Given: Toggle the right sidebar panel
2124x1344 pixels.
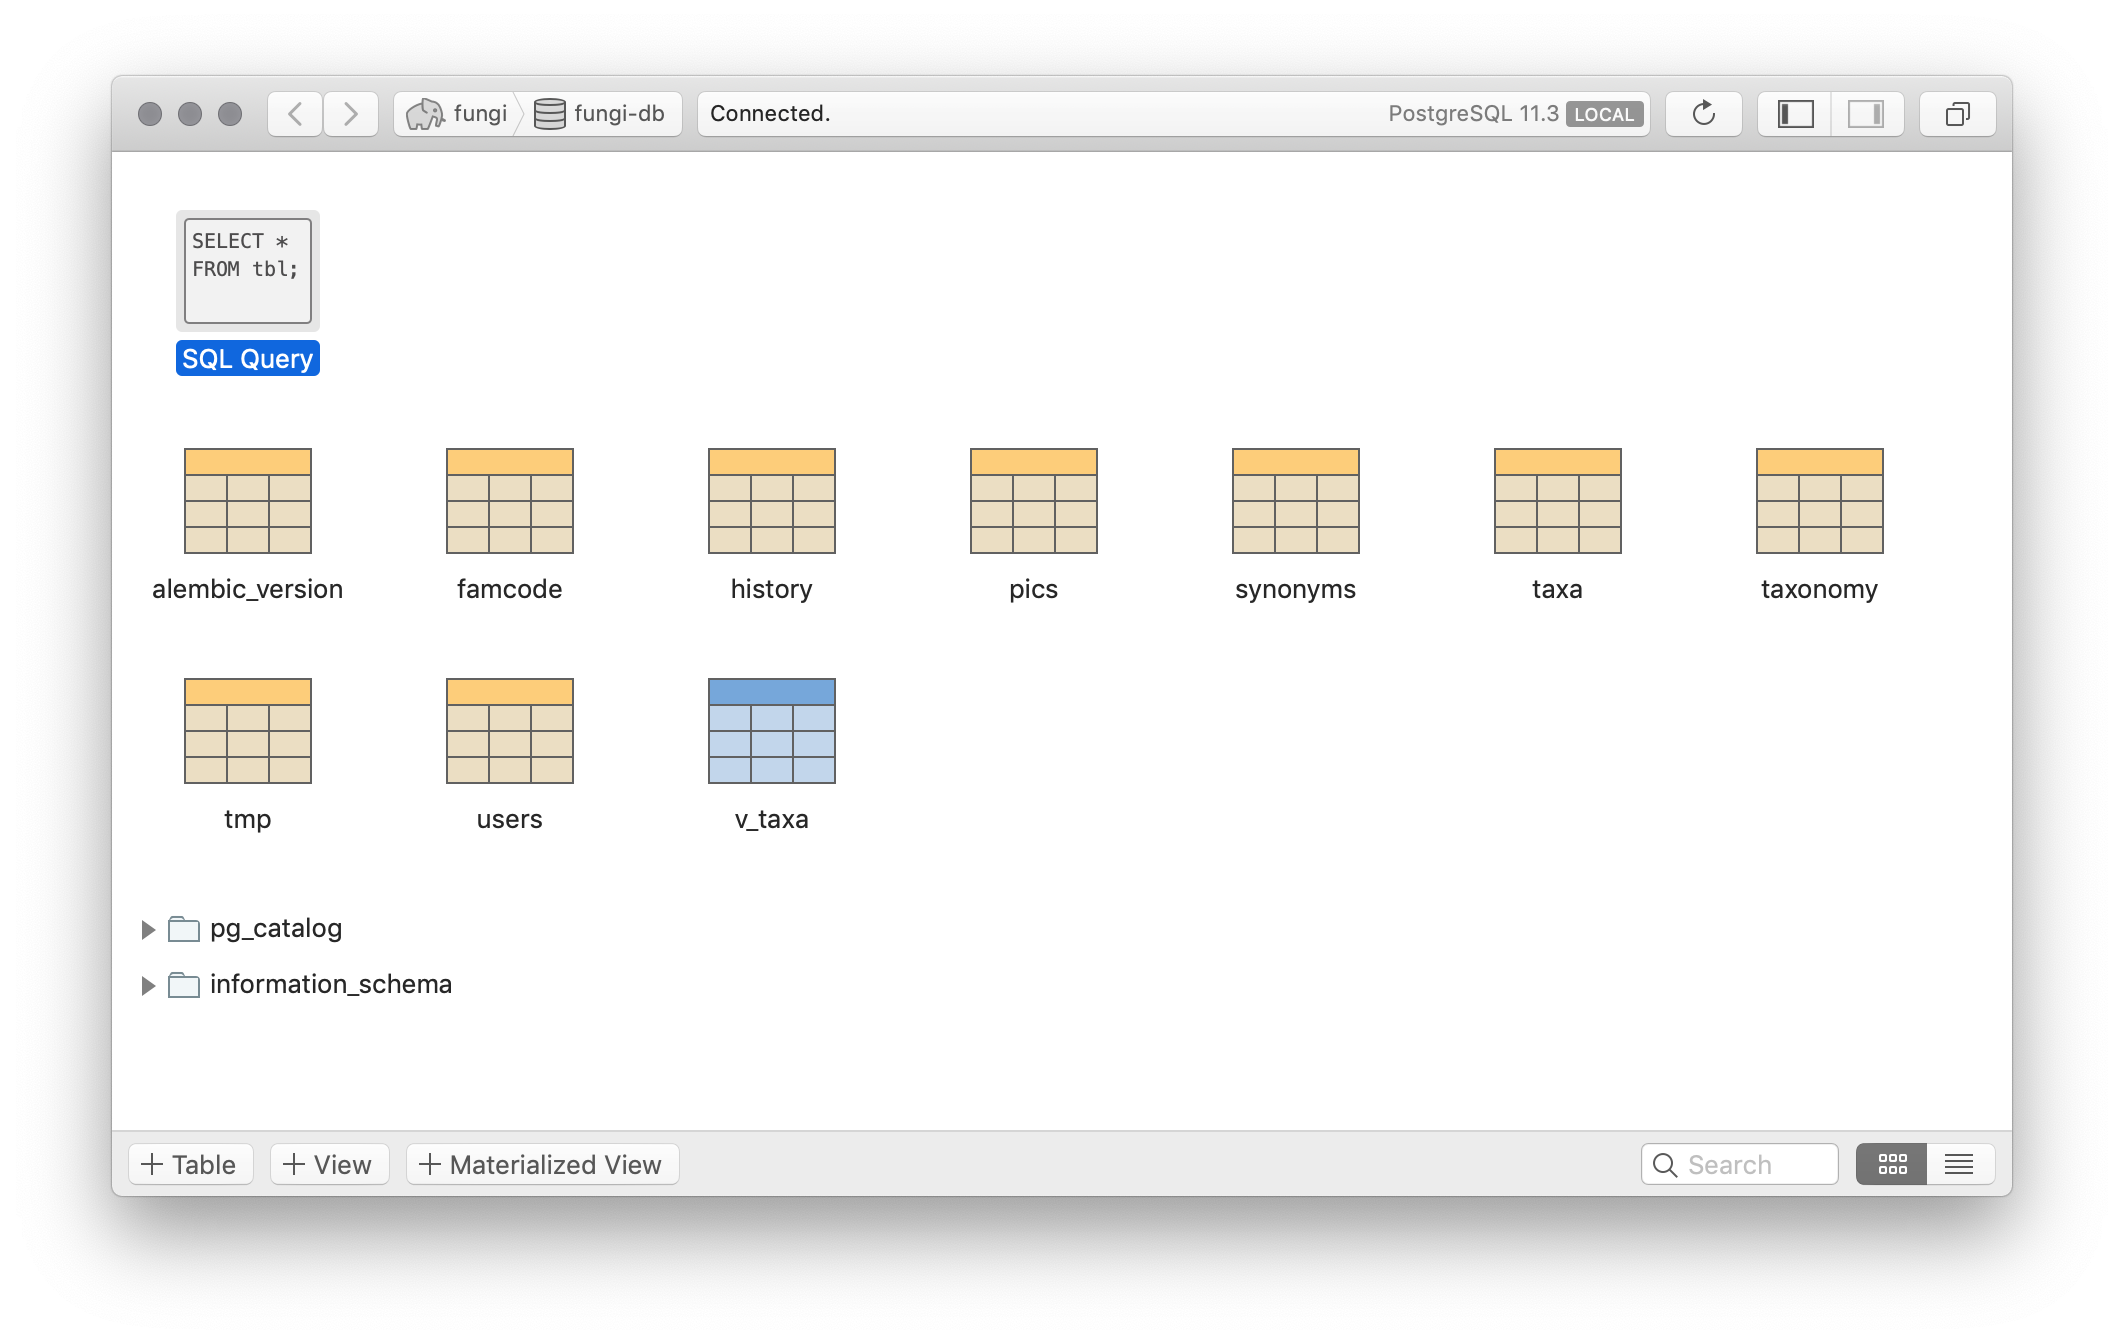Looking at the screenshot, I should pos(1866,114).
